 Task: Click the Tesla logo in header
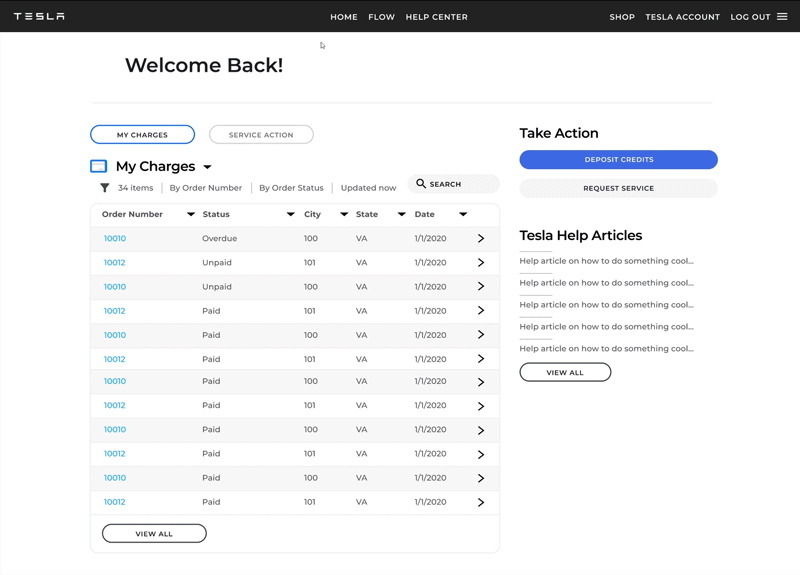click(39, 17)
